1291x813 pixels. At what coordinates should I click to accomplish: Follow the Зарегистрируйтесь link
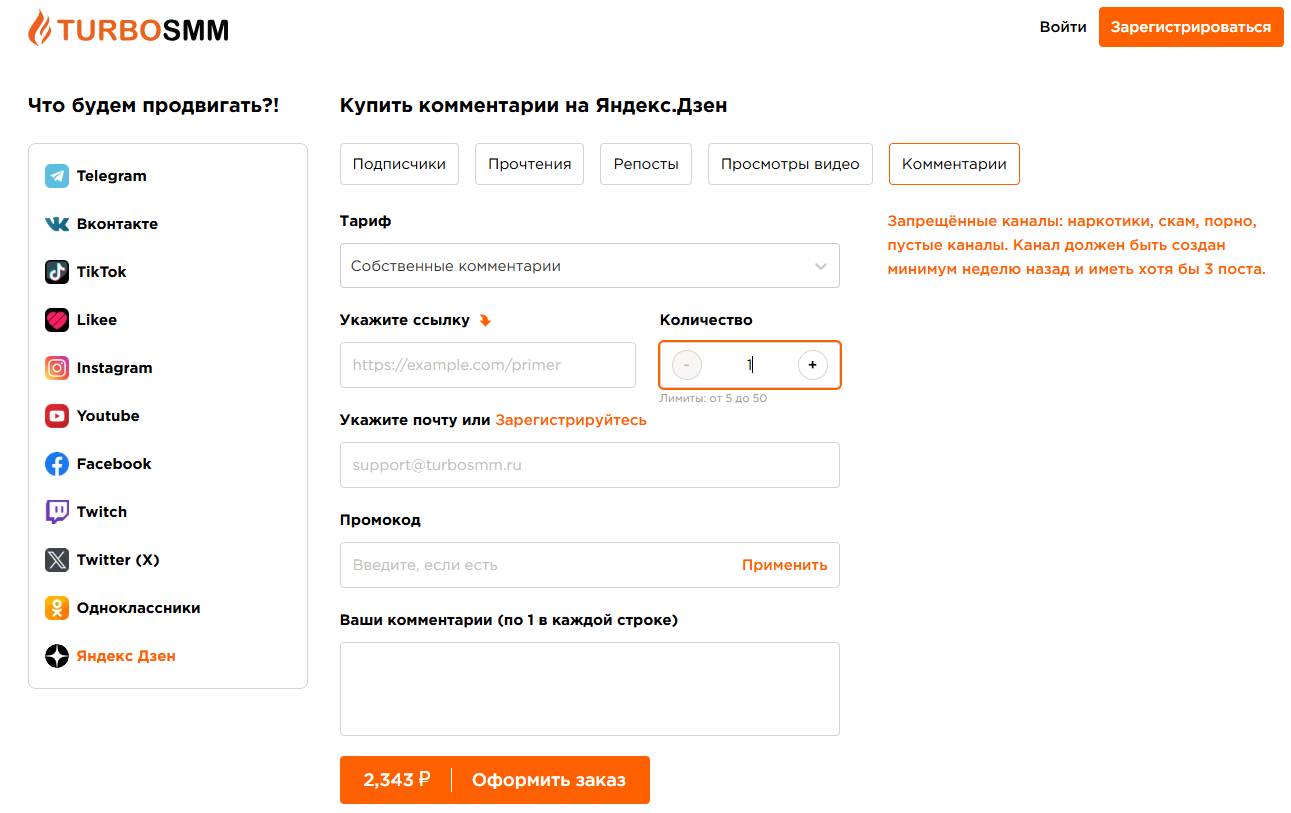pos(571,420)
